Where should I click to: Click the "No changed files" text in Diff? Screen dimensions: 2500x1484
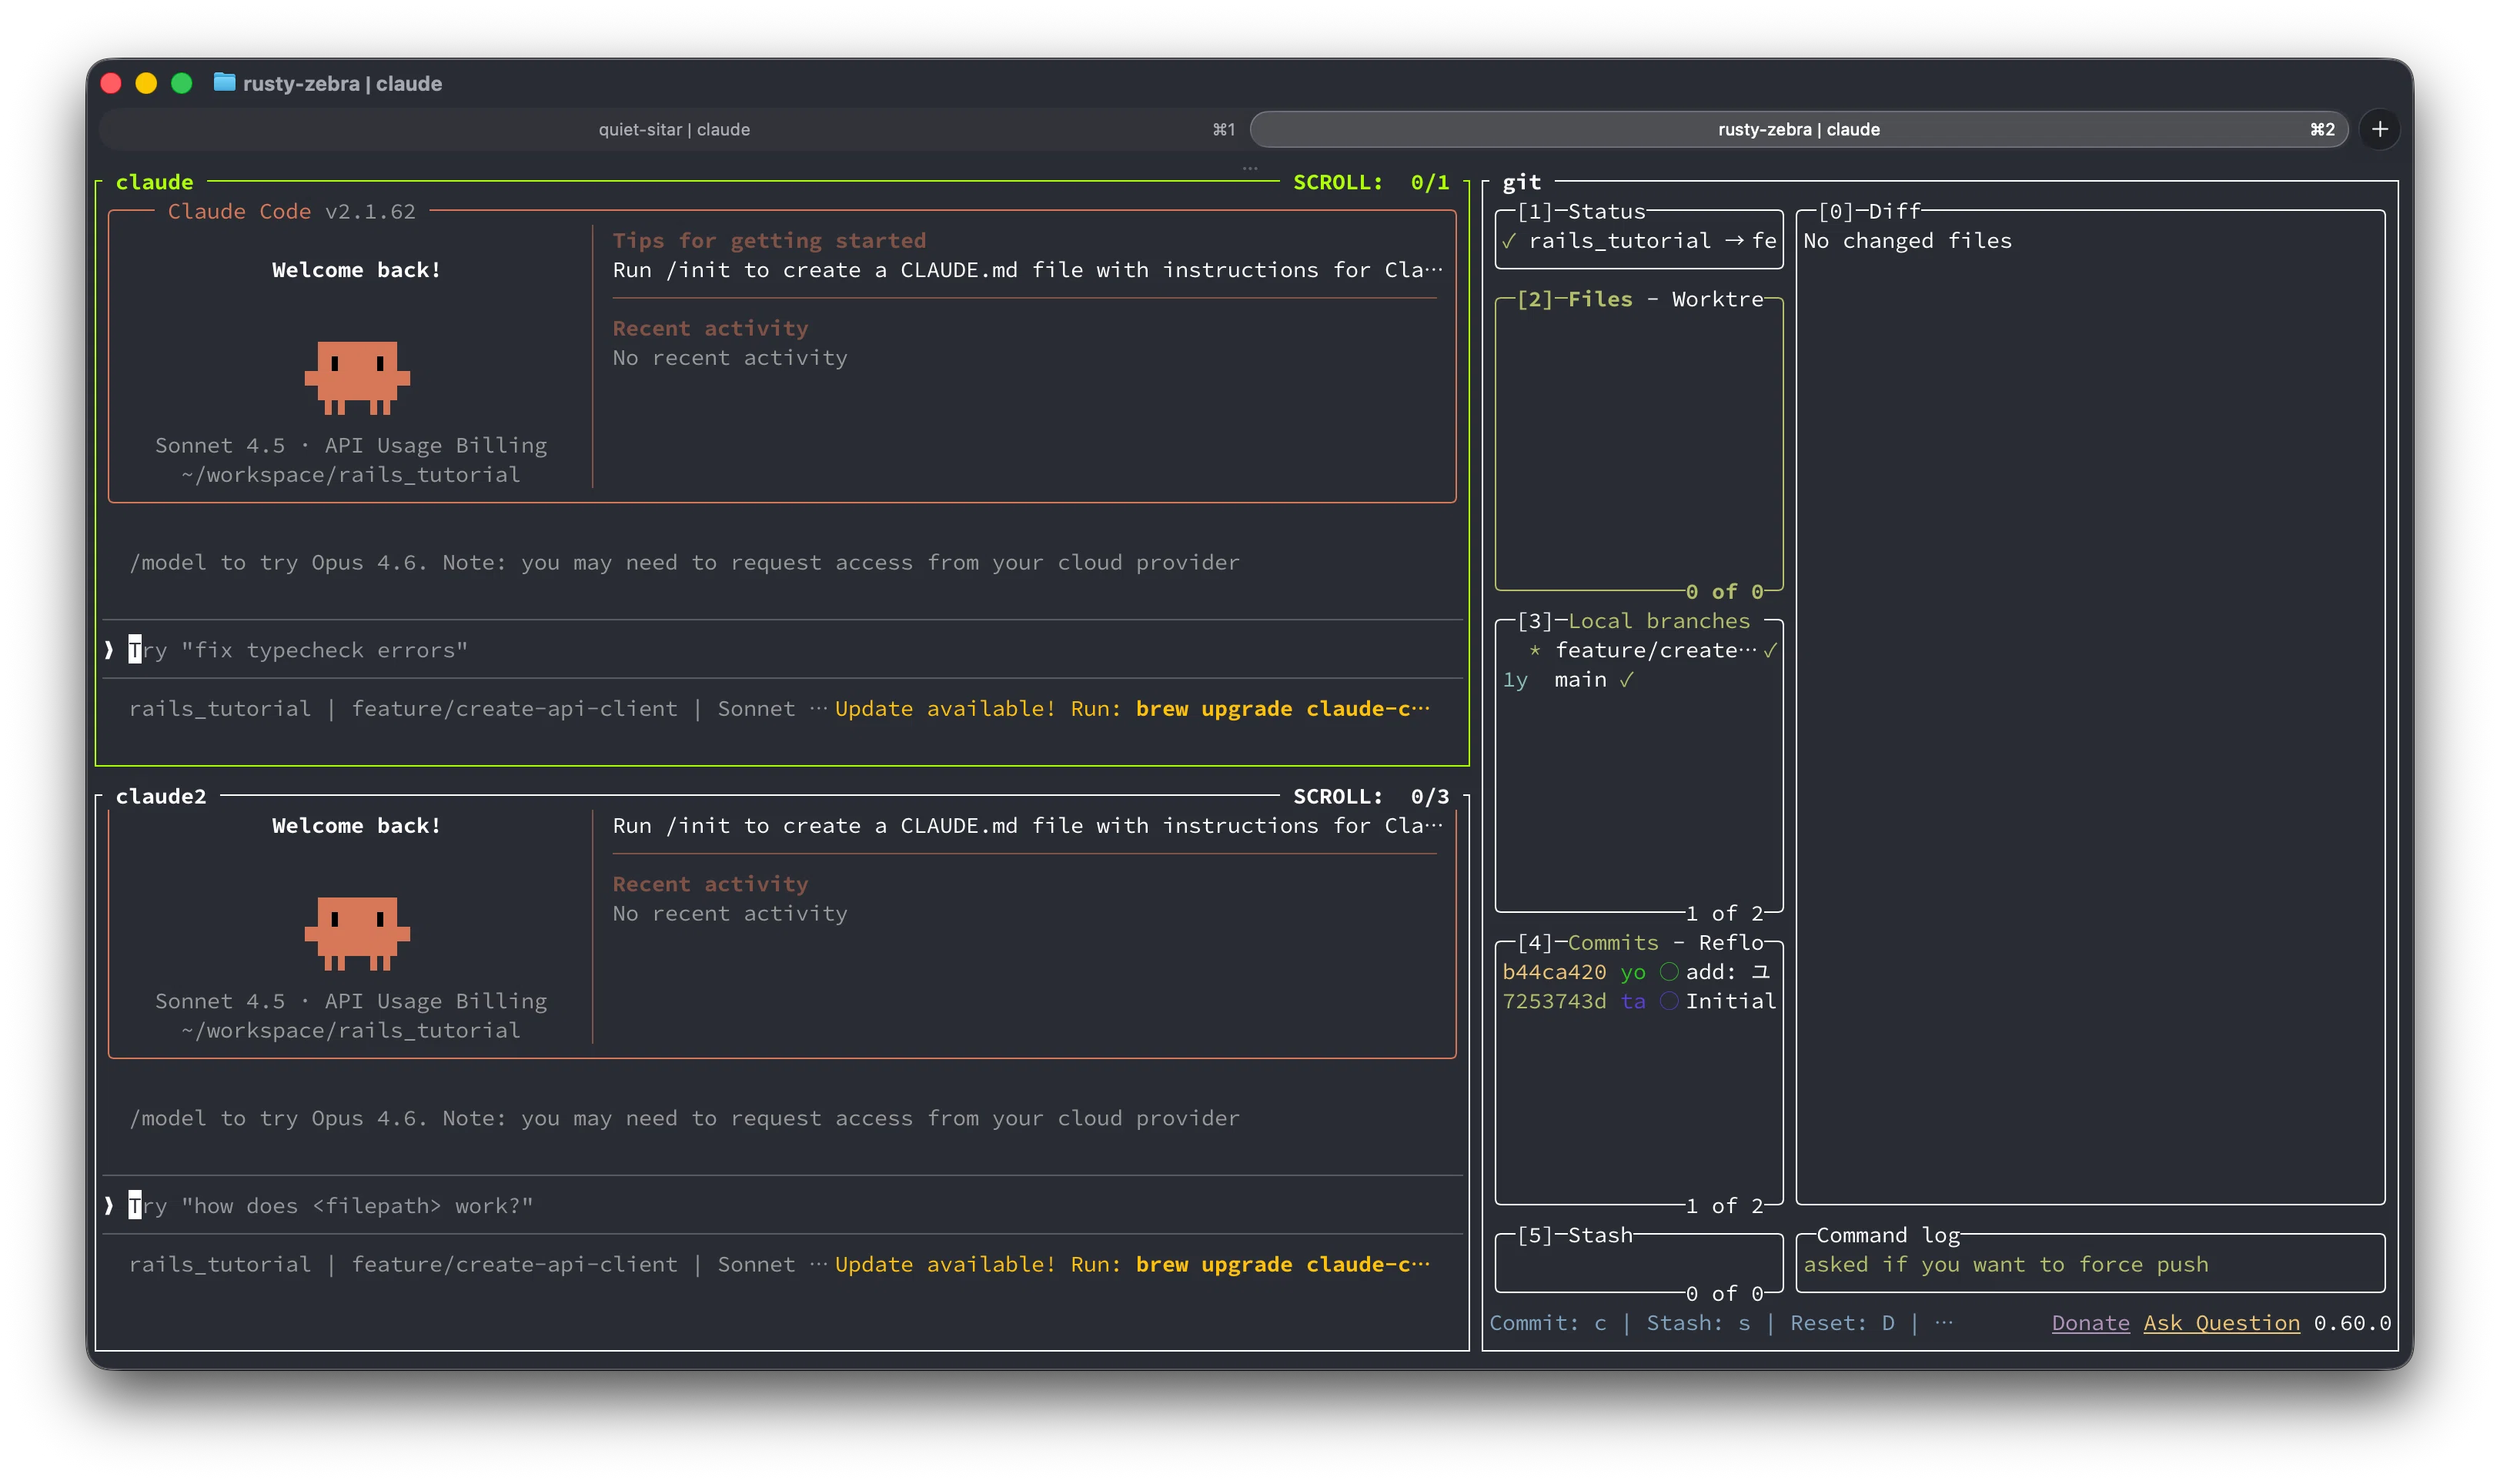tap(1907, 241)
